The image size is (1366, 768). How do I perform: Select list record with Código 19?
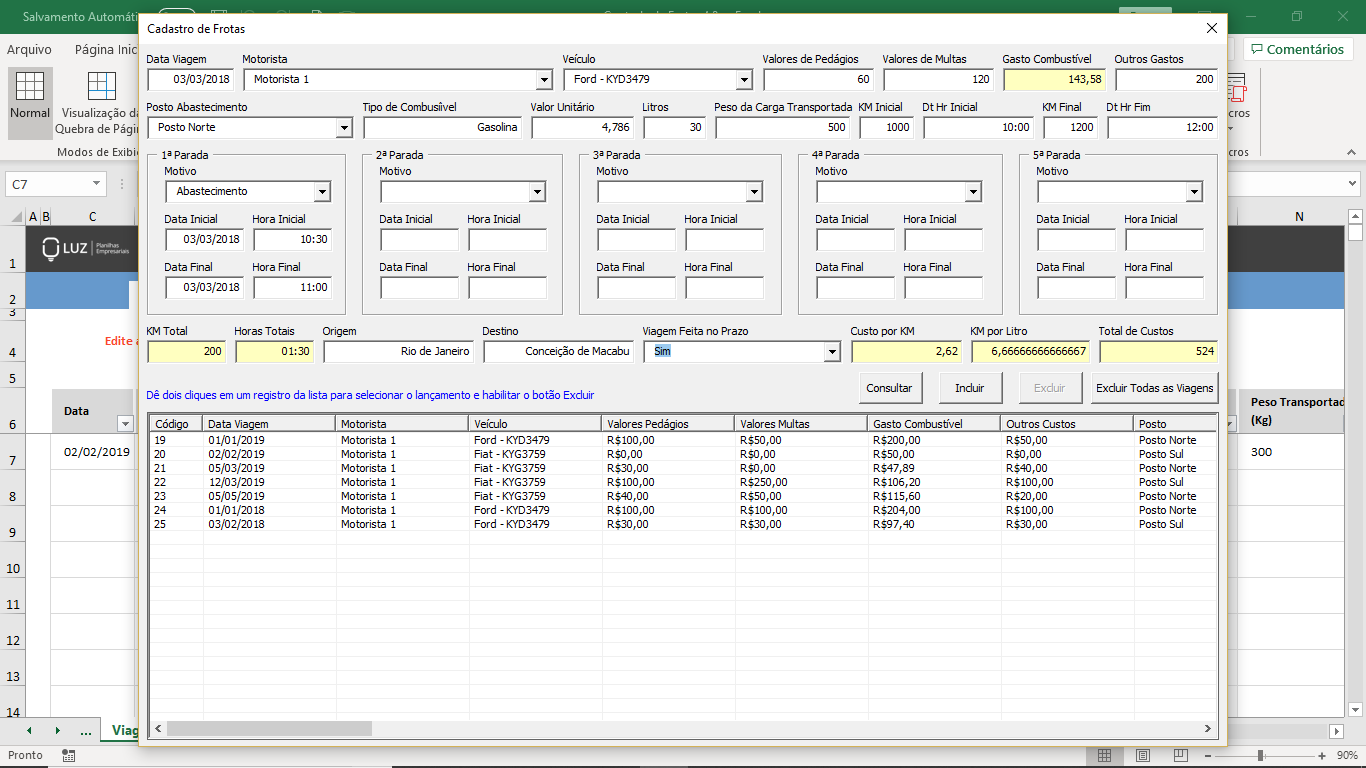683,440
